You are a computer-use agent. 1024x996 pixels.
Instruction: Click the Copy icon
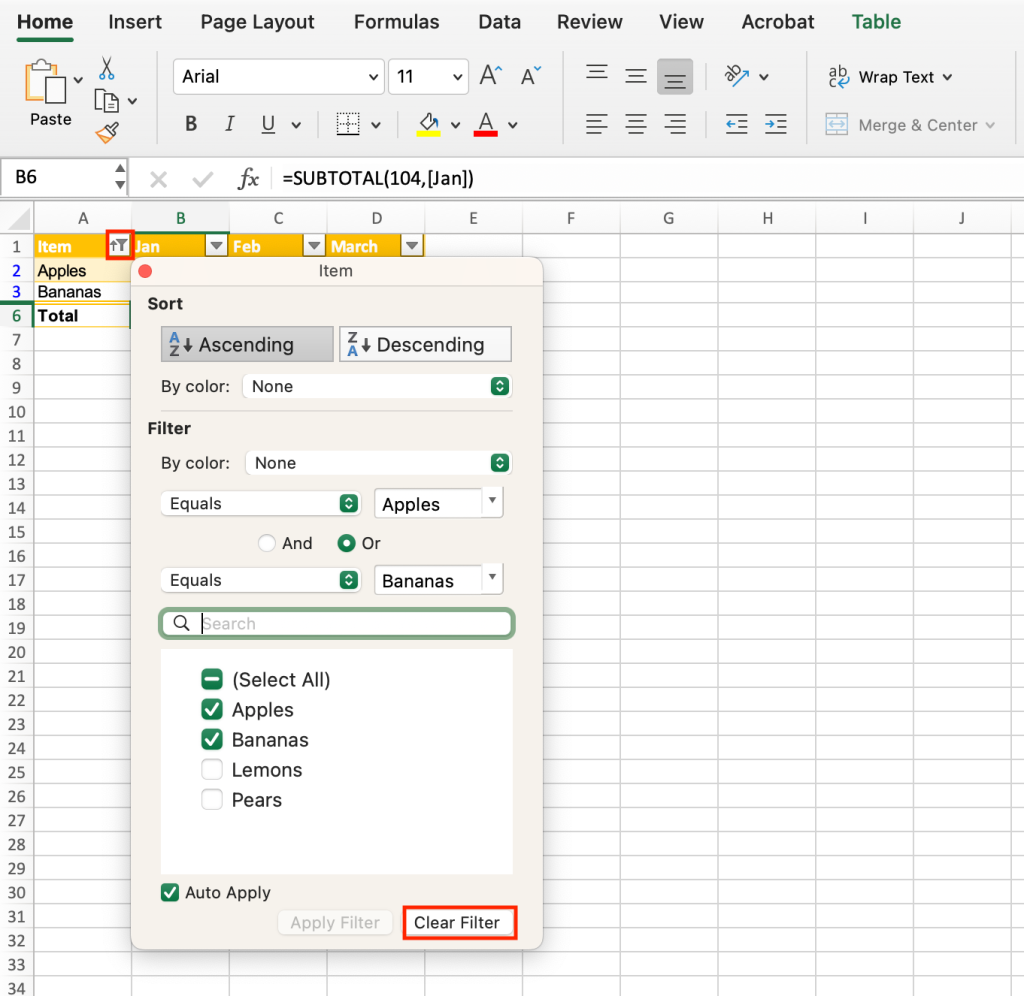106,101
